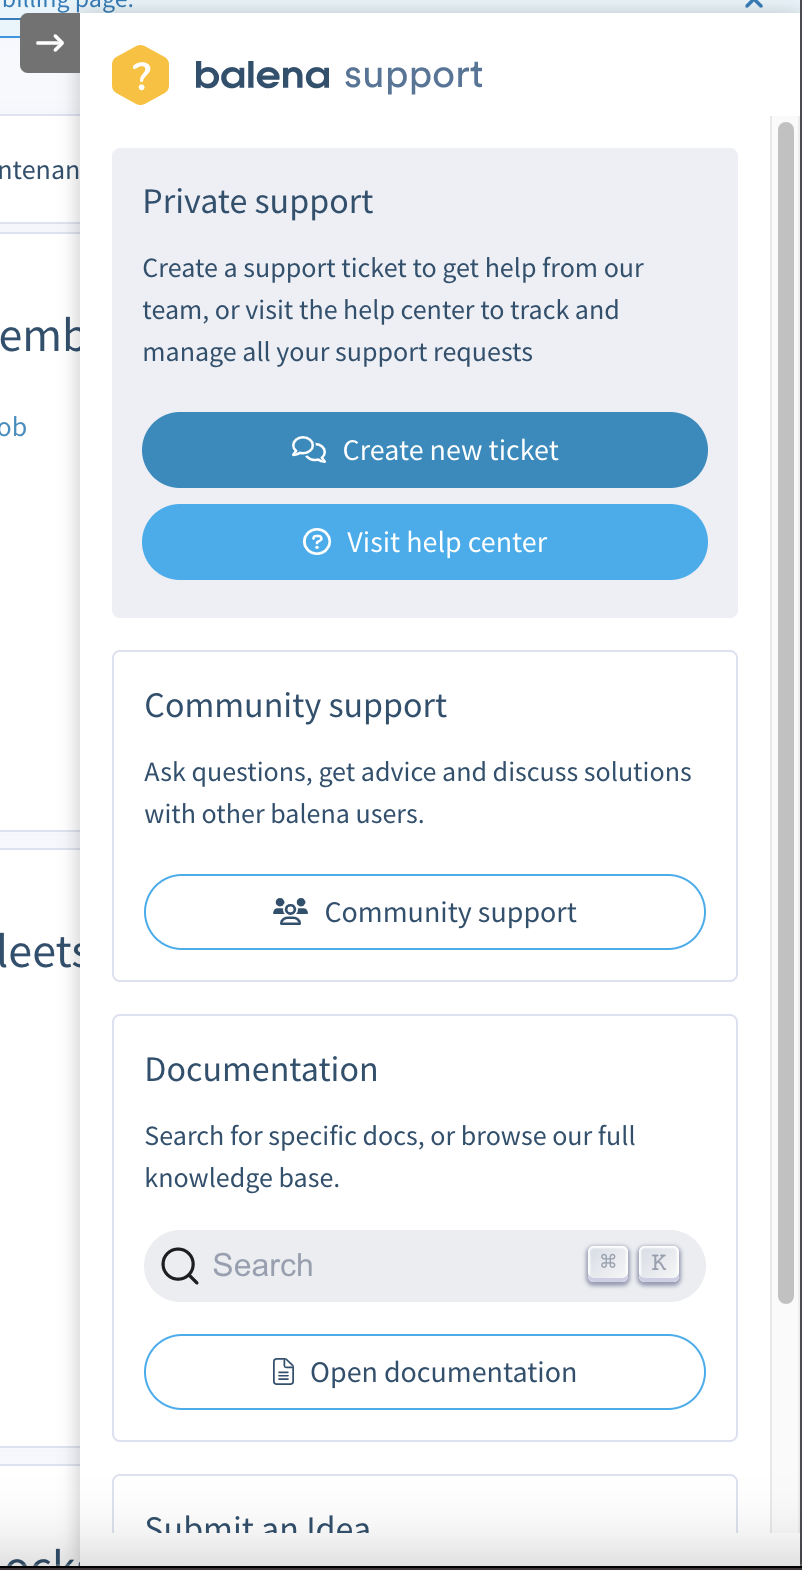Collapse the support panel with the arrow button

click(50, 43)
